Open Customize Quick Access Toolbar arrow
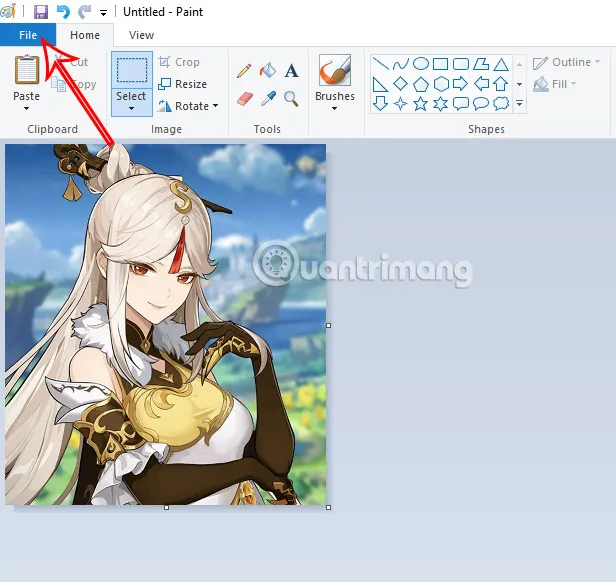Image resolution: width=616 pixels, height=582 pixels. 103,13
